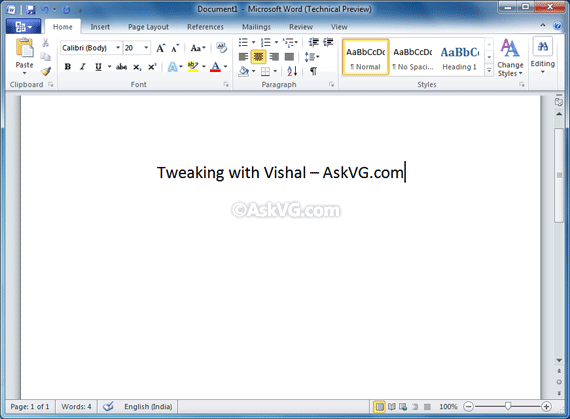Toggle Bold formatting

(68, 67)
